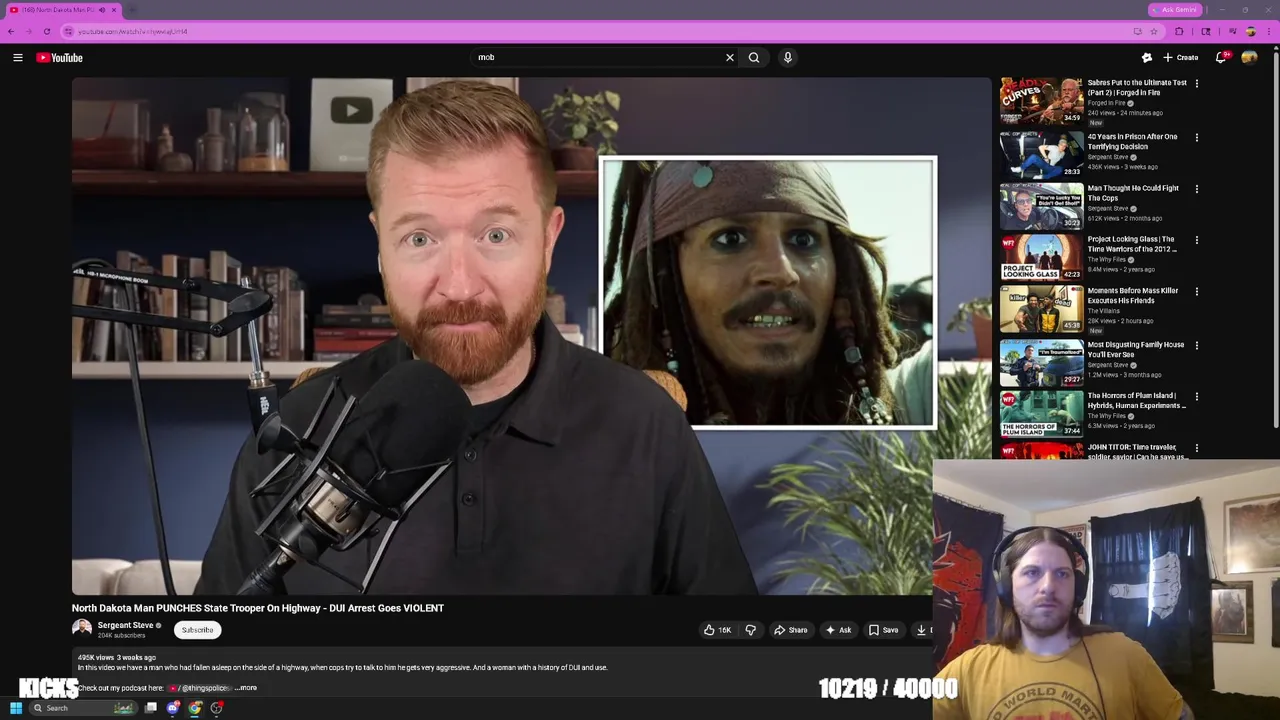Click Ask Gemini in the browser
The width and height of the screenshot is (1280, 720).
(x=1174, y=9)
